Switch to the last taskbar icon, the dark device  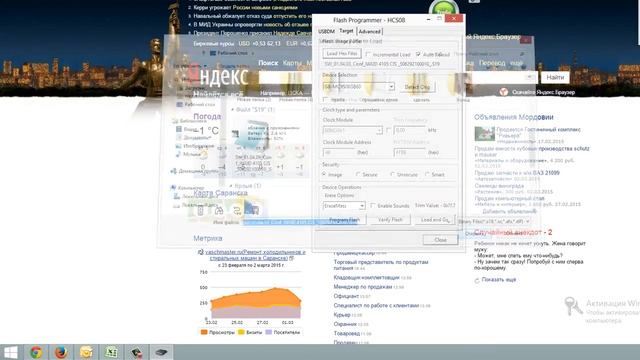coord(161,352)
